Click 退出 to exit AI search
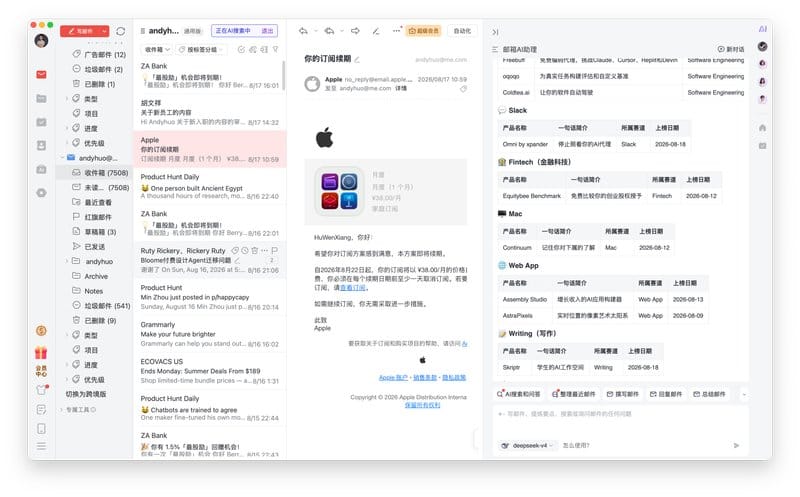 [267, 31]
